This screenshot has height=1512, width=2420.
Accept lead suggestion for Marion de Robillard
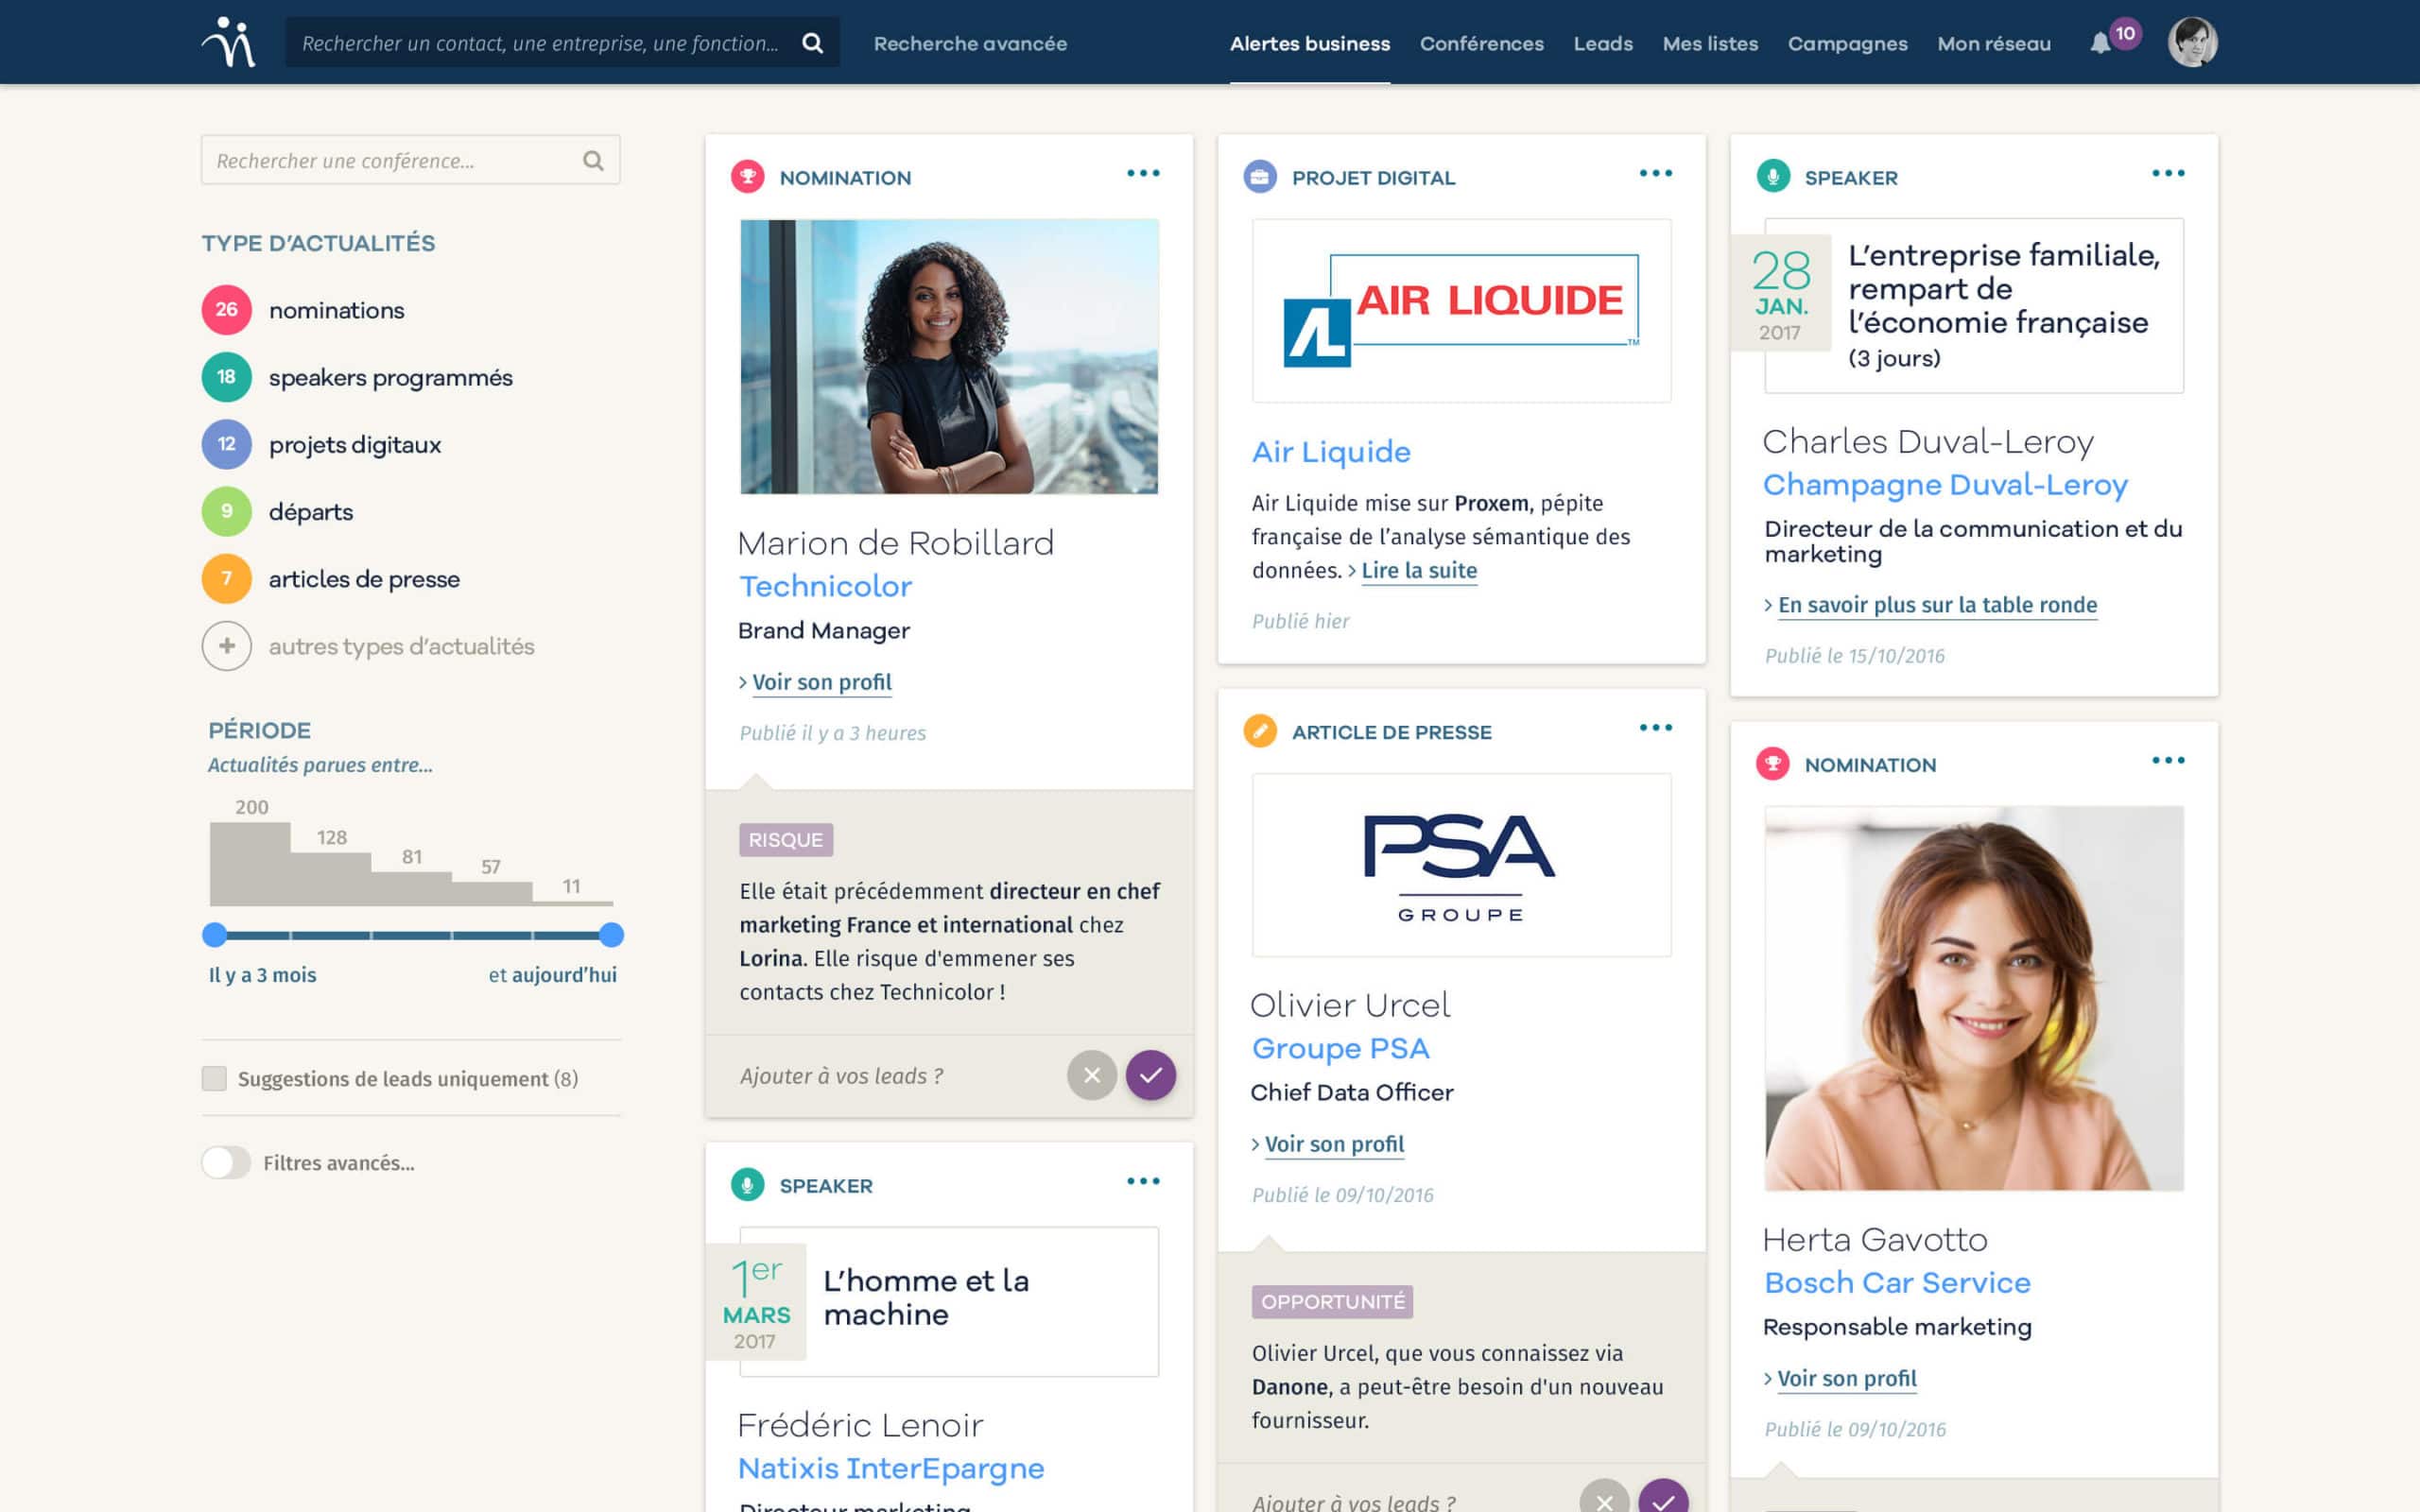coord(1151,1075)
